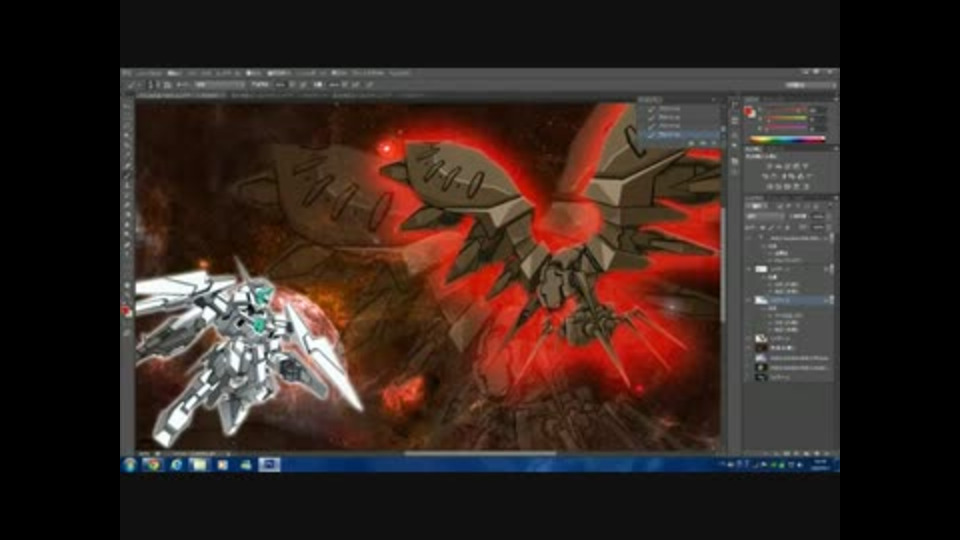Open the Windows Start menu
This screenshot has height=540, width=960.
pyautogui.click(x=129, y=465)
